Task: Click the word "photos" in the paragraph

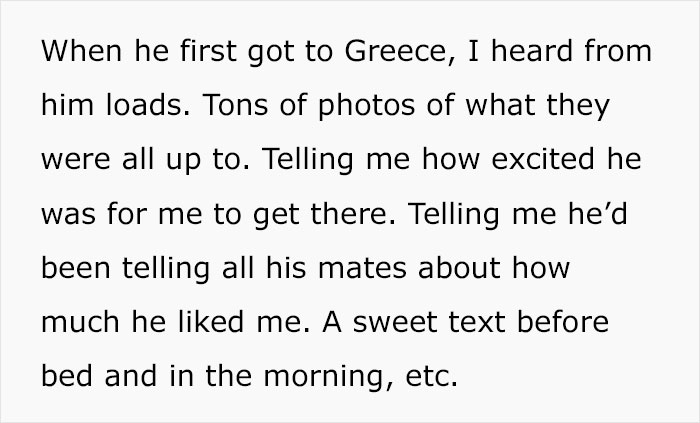Action: click(367, 105)
